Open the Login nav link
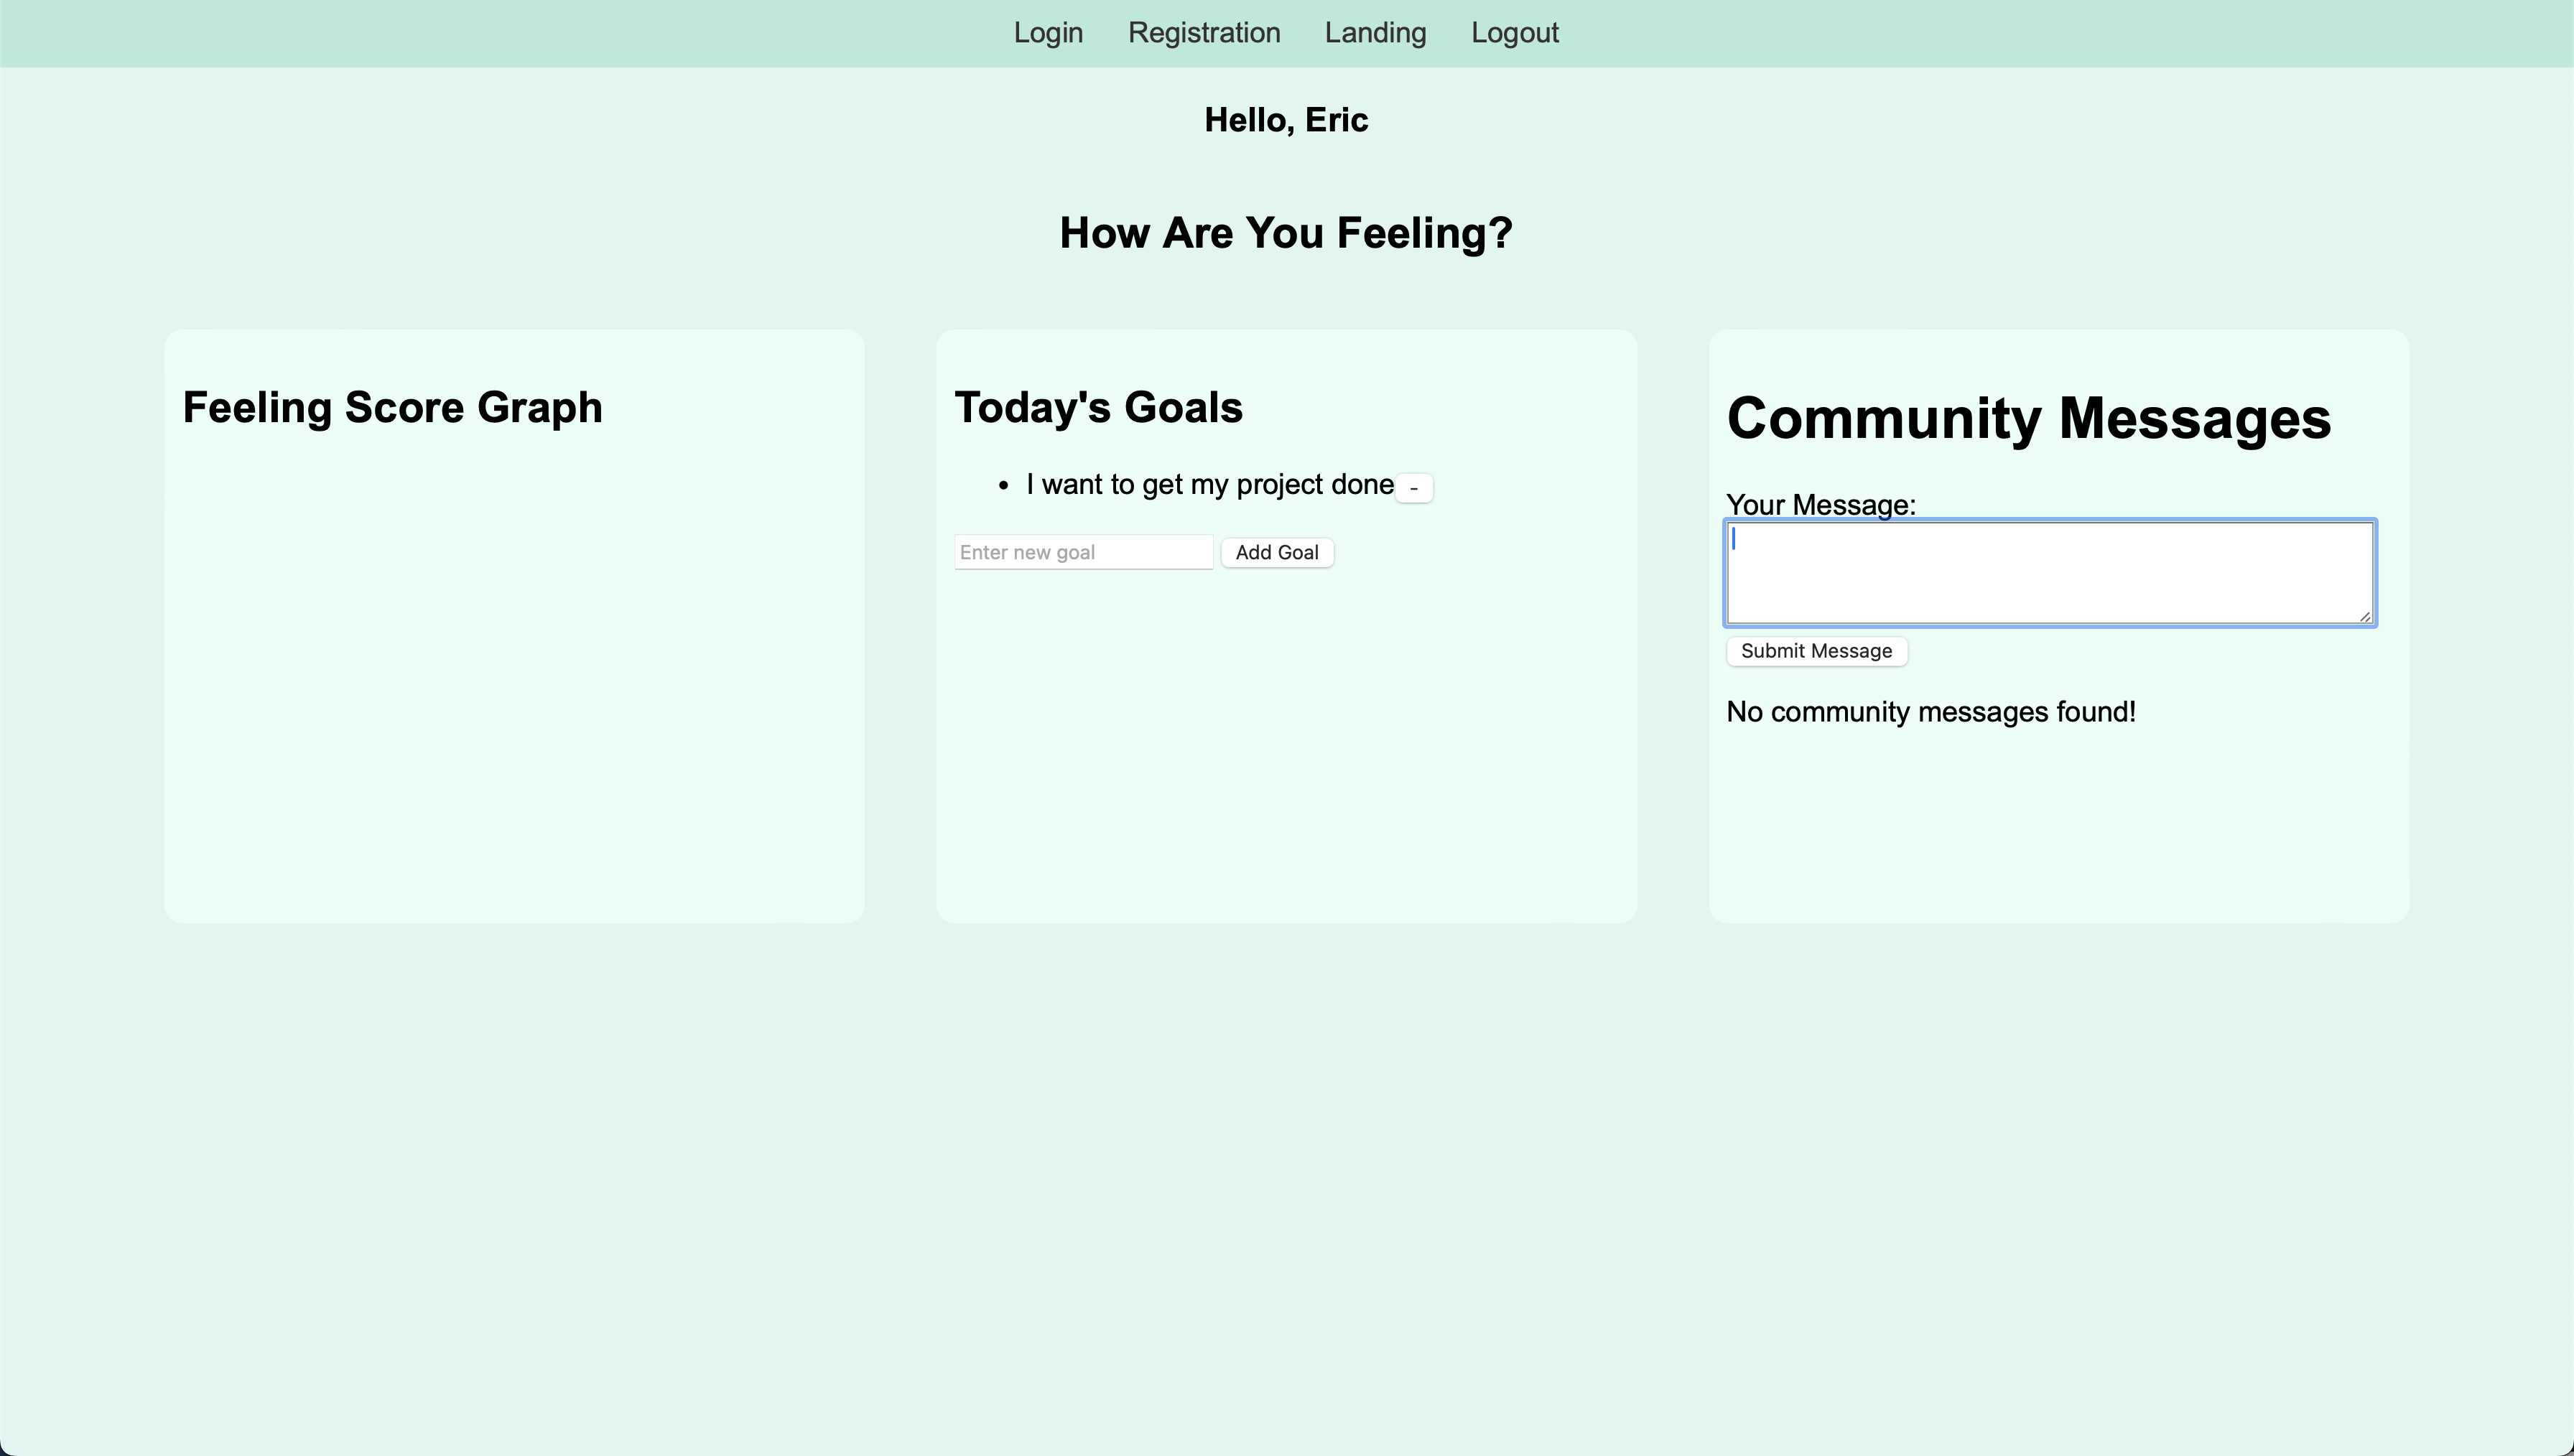This screenshot has width=2574, height=1456. 1048,33
